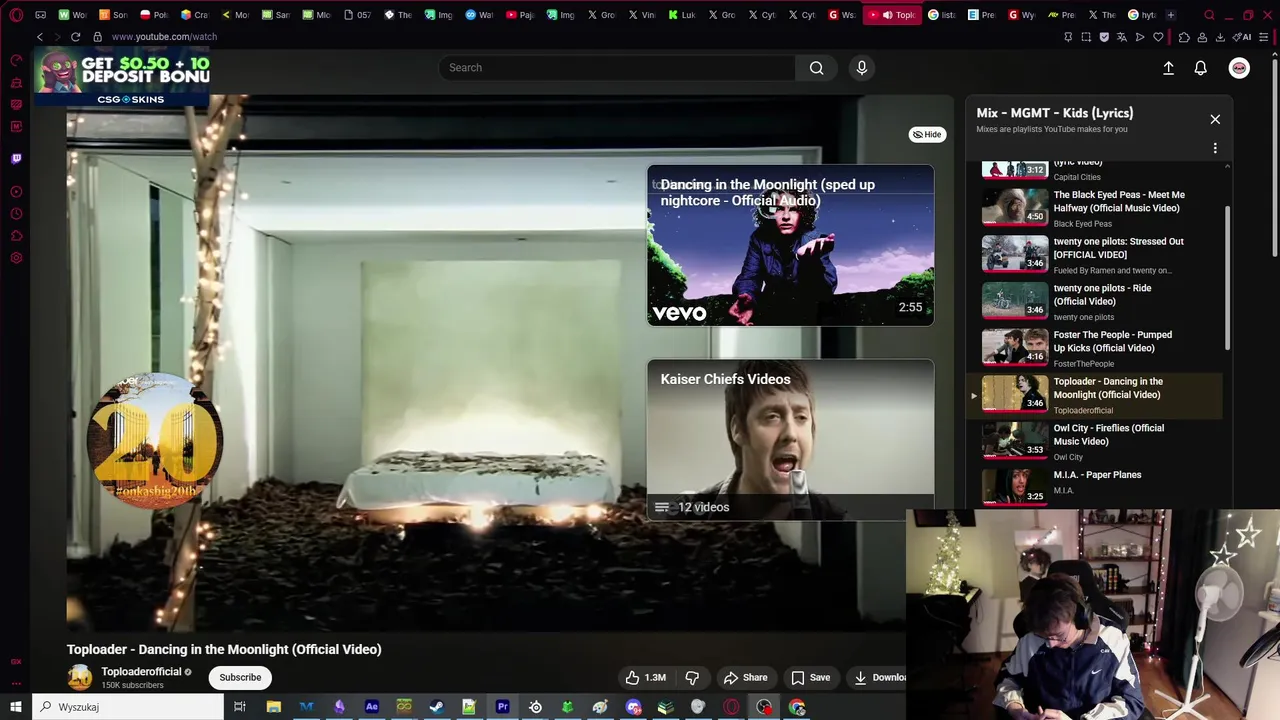Switch to the '057' tab
This screenshot has width=1280, height=720.
tap(357, 15)
